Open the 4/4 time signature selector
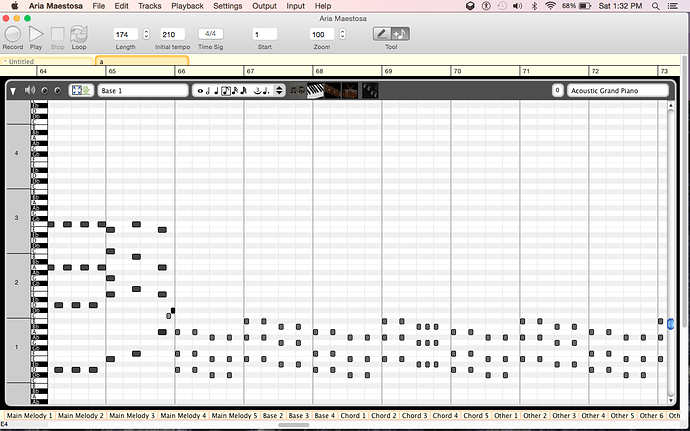This screenshot has width=690, height=431. point(210,34)
